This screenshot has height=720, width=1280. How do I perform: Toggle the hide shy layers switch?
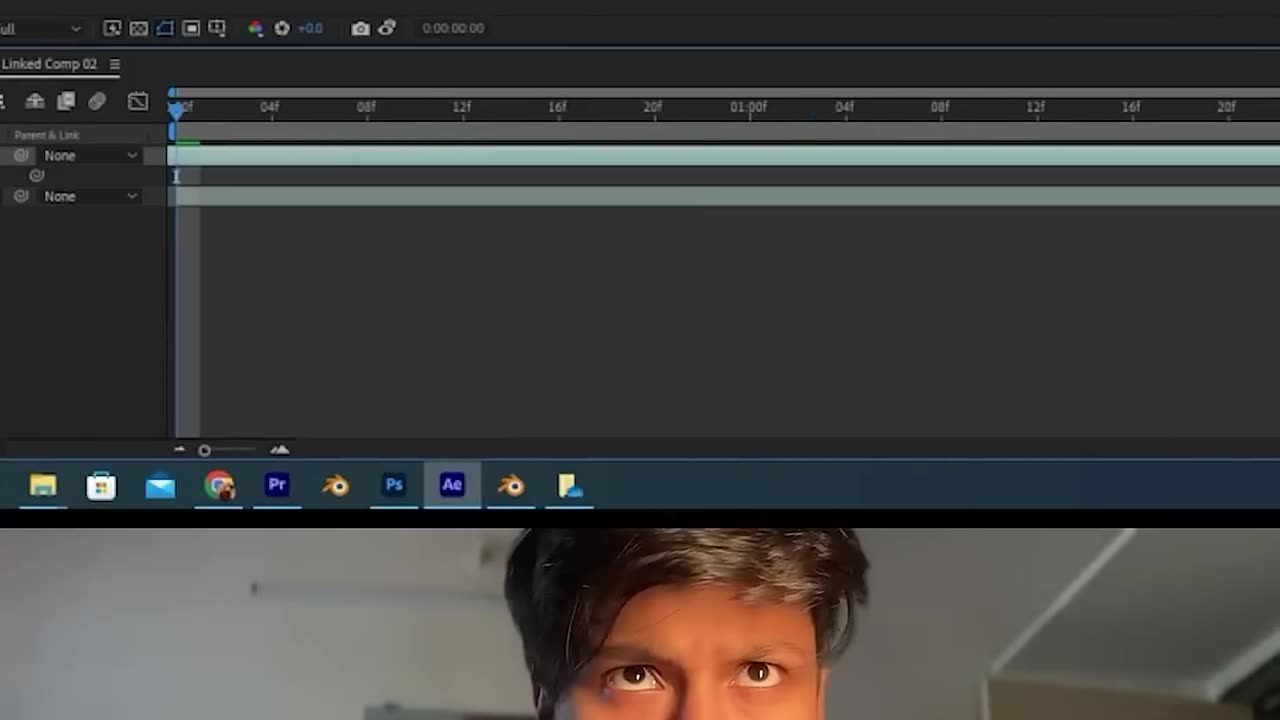pos(35,101)
